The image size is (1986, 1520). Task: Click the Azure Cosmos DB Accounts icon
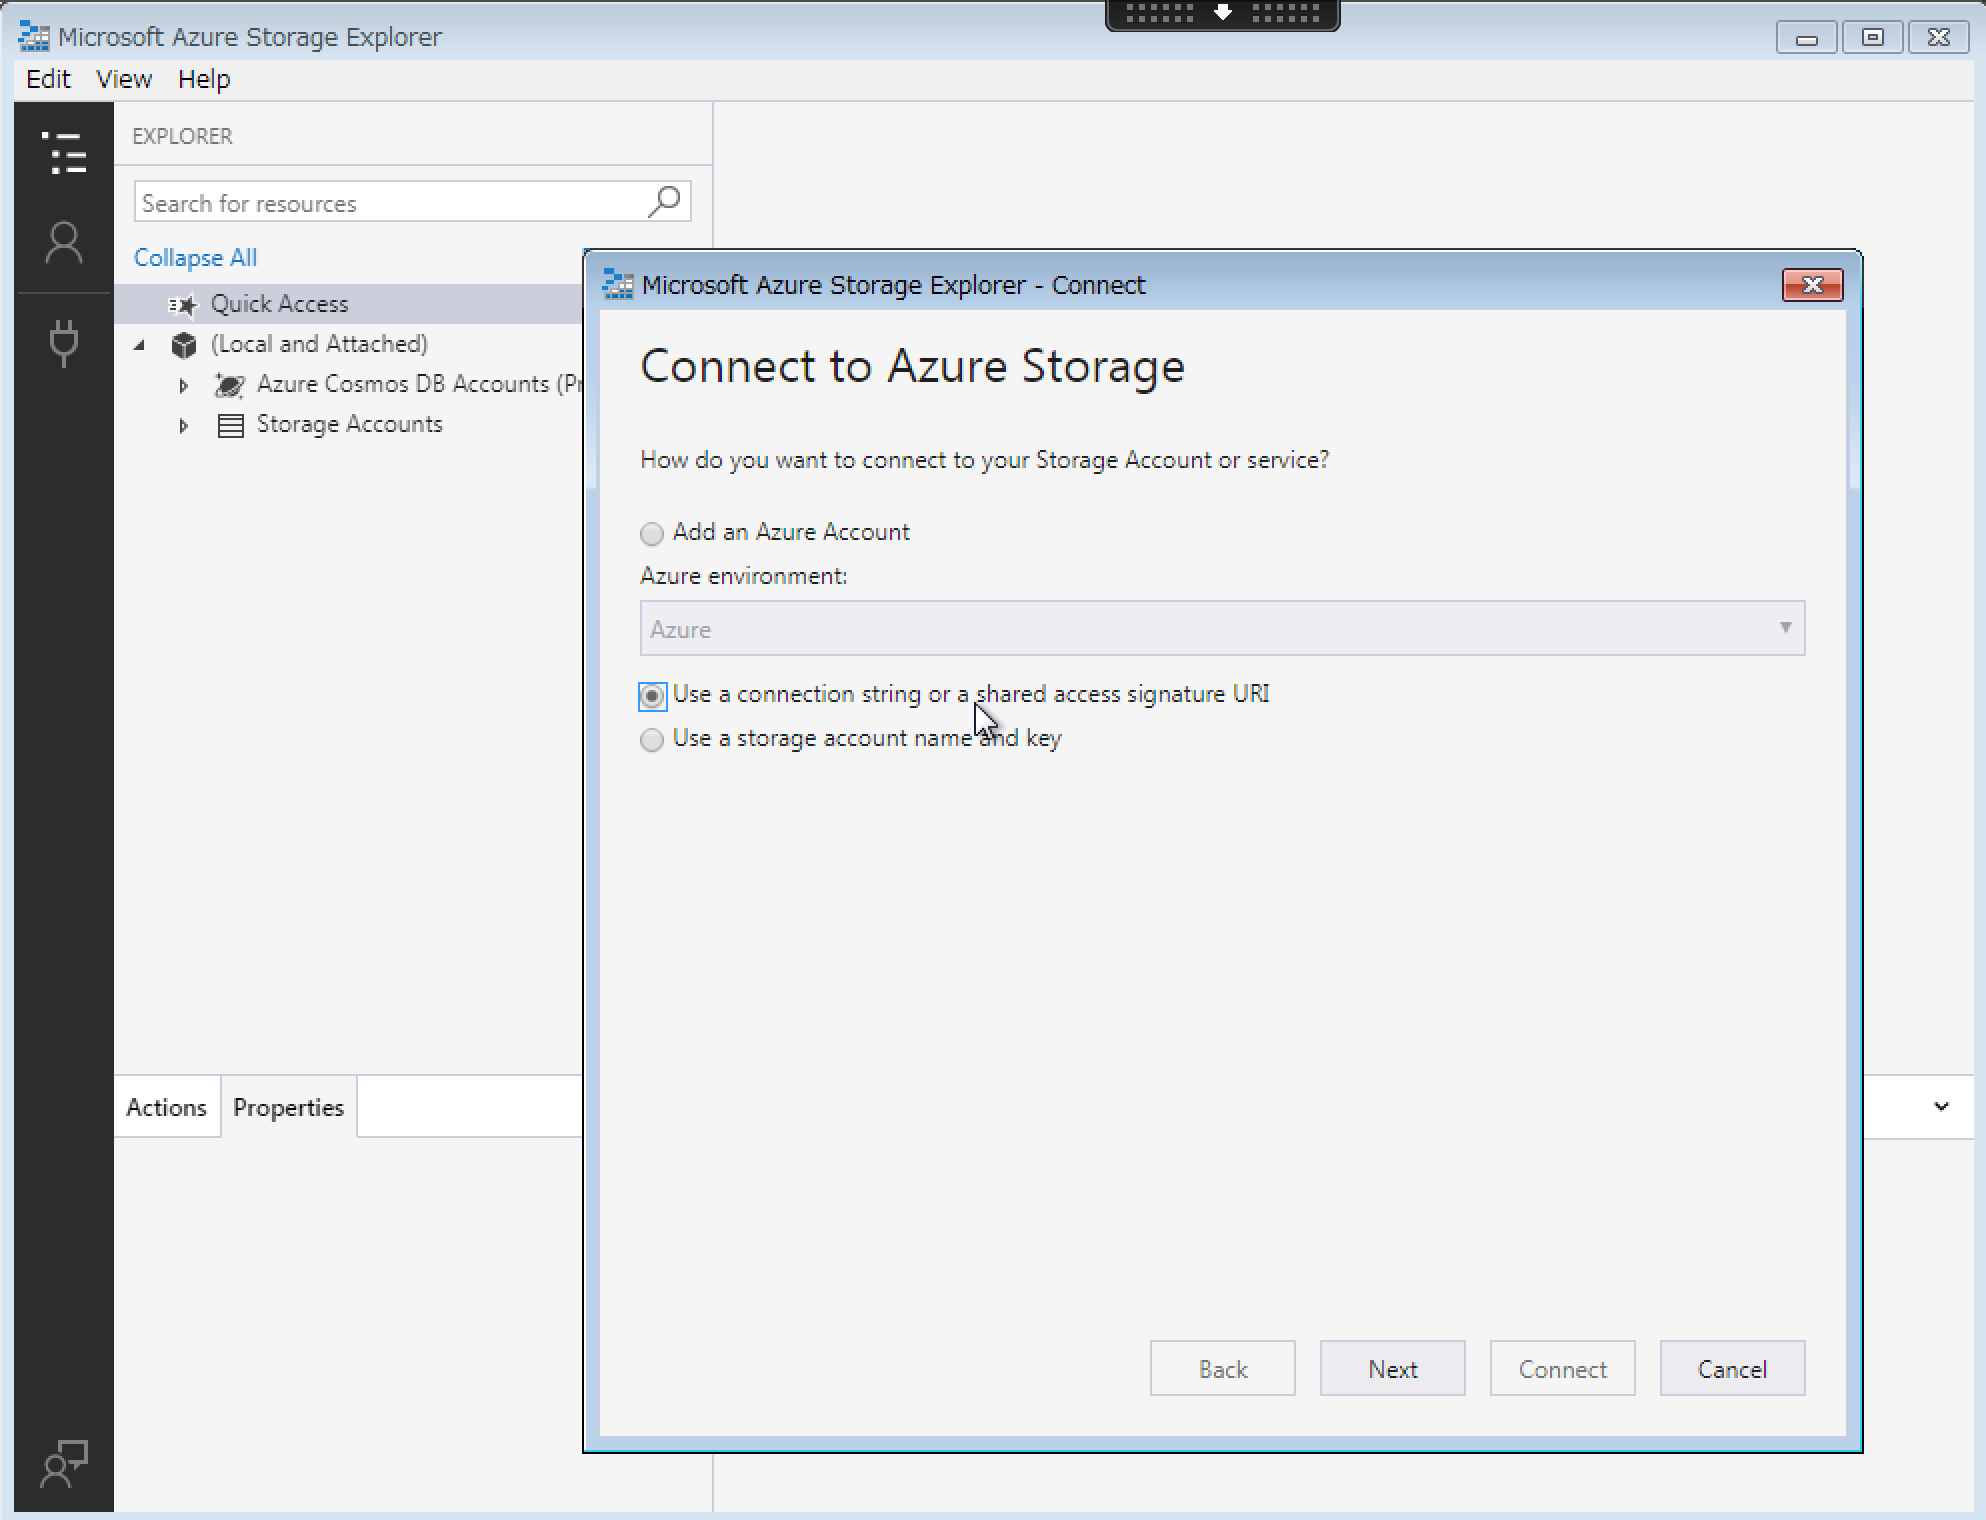[230, 384]
